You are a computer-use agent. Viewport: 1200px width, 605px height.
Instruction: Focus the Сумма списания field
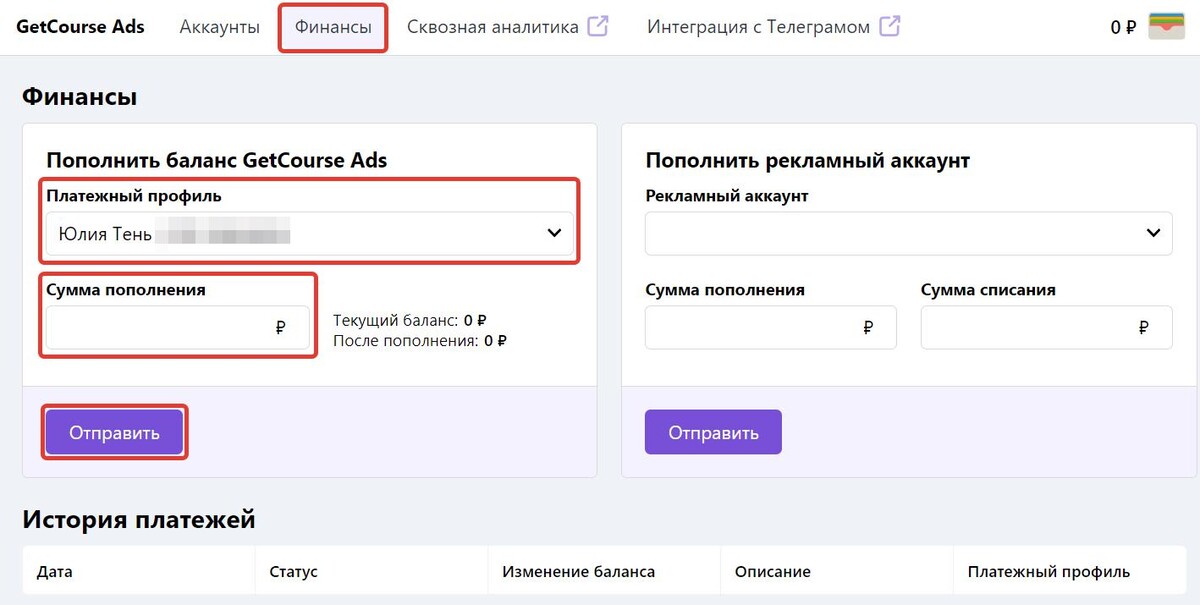1047,327
